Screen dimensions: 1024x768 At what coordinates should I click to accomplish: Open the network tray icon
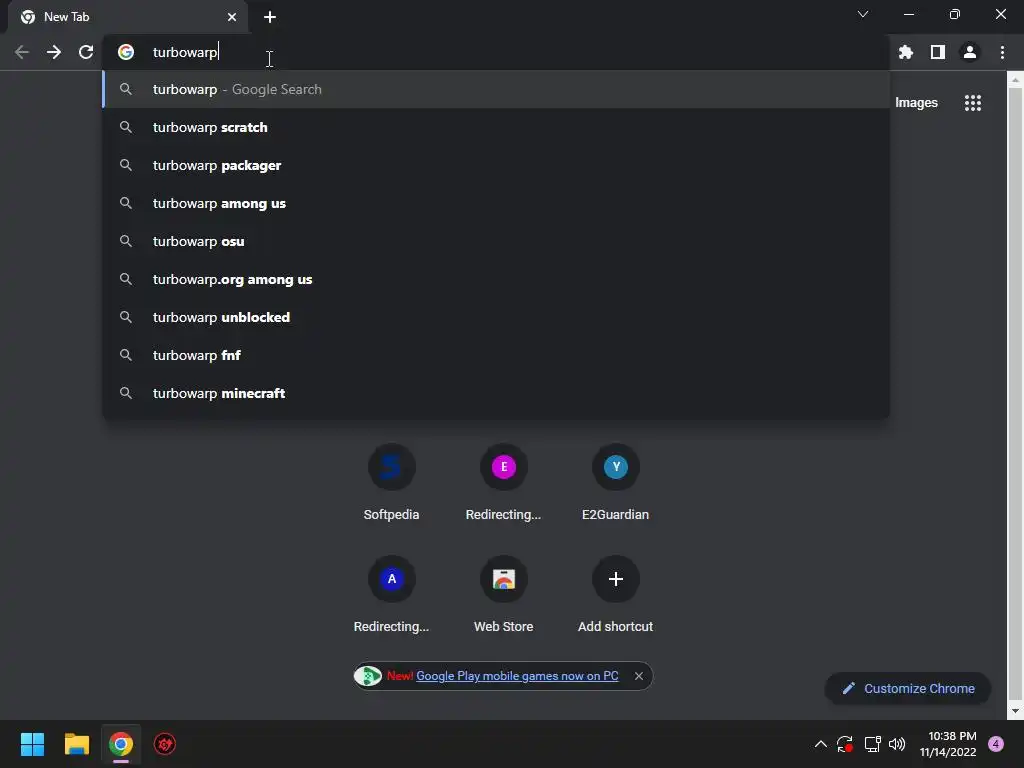coord(872,744)
